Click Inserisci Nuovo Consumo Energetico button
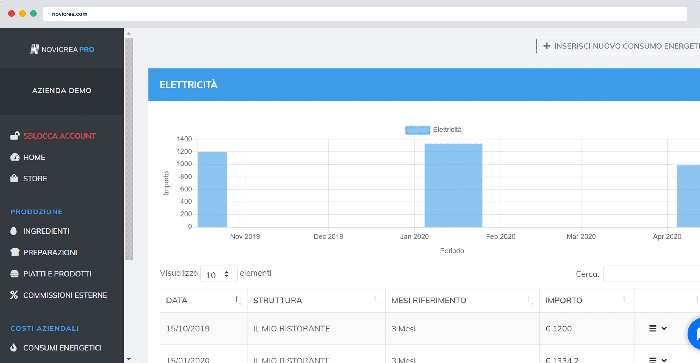Image resolution: width=700 pixels, height=363 pixels. pyautogui.click(x=618, y=46)
